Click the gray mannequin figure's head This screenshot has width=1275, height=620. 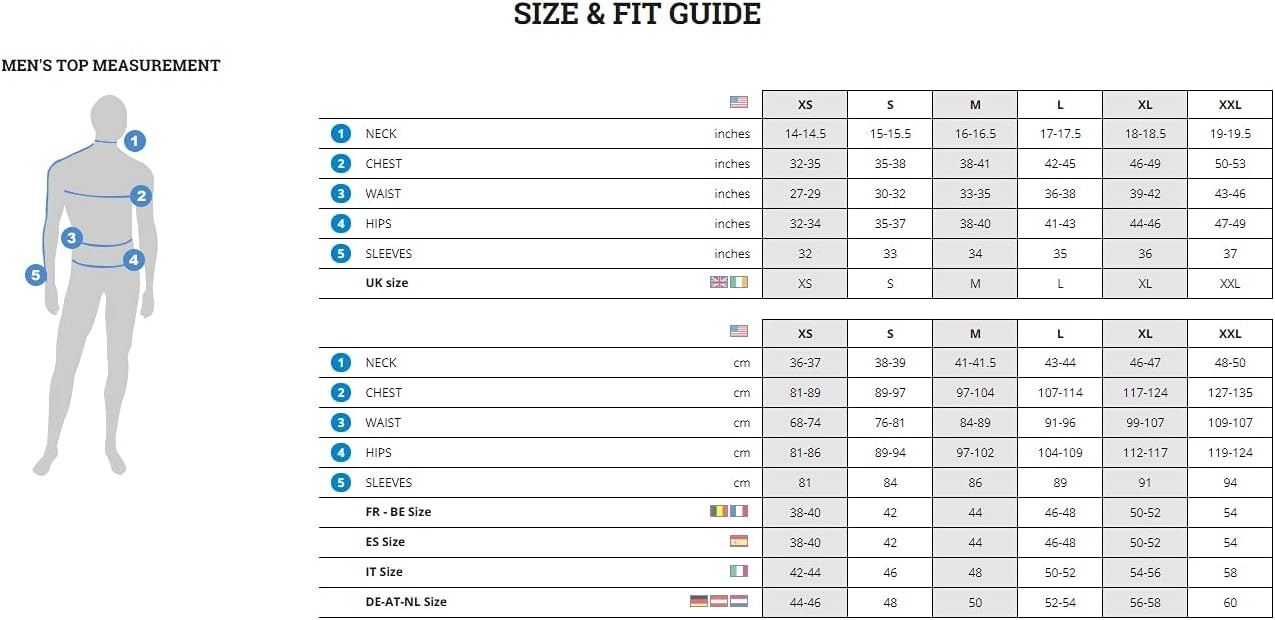click(x=109, y=117)
